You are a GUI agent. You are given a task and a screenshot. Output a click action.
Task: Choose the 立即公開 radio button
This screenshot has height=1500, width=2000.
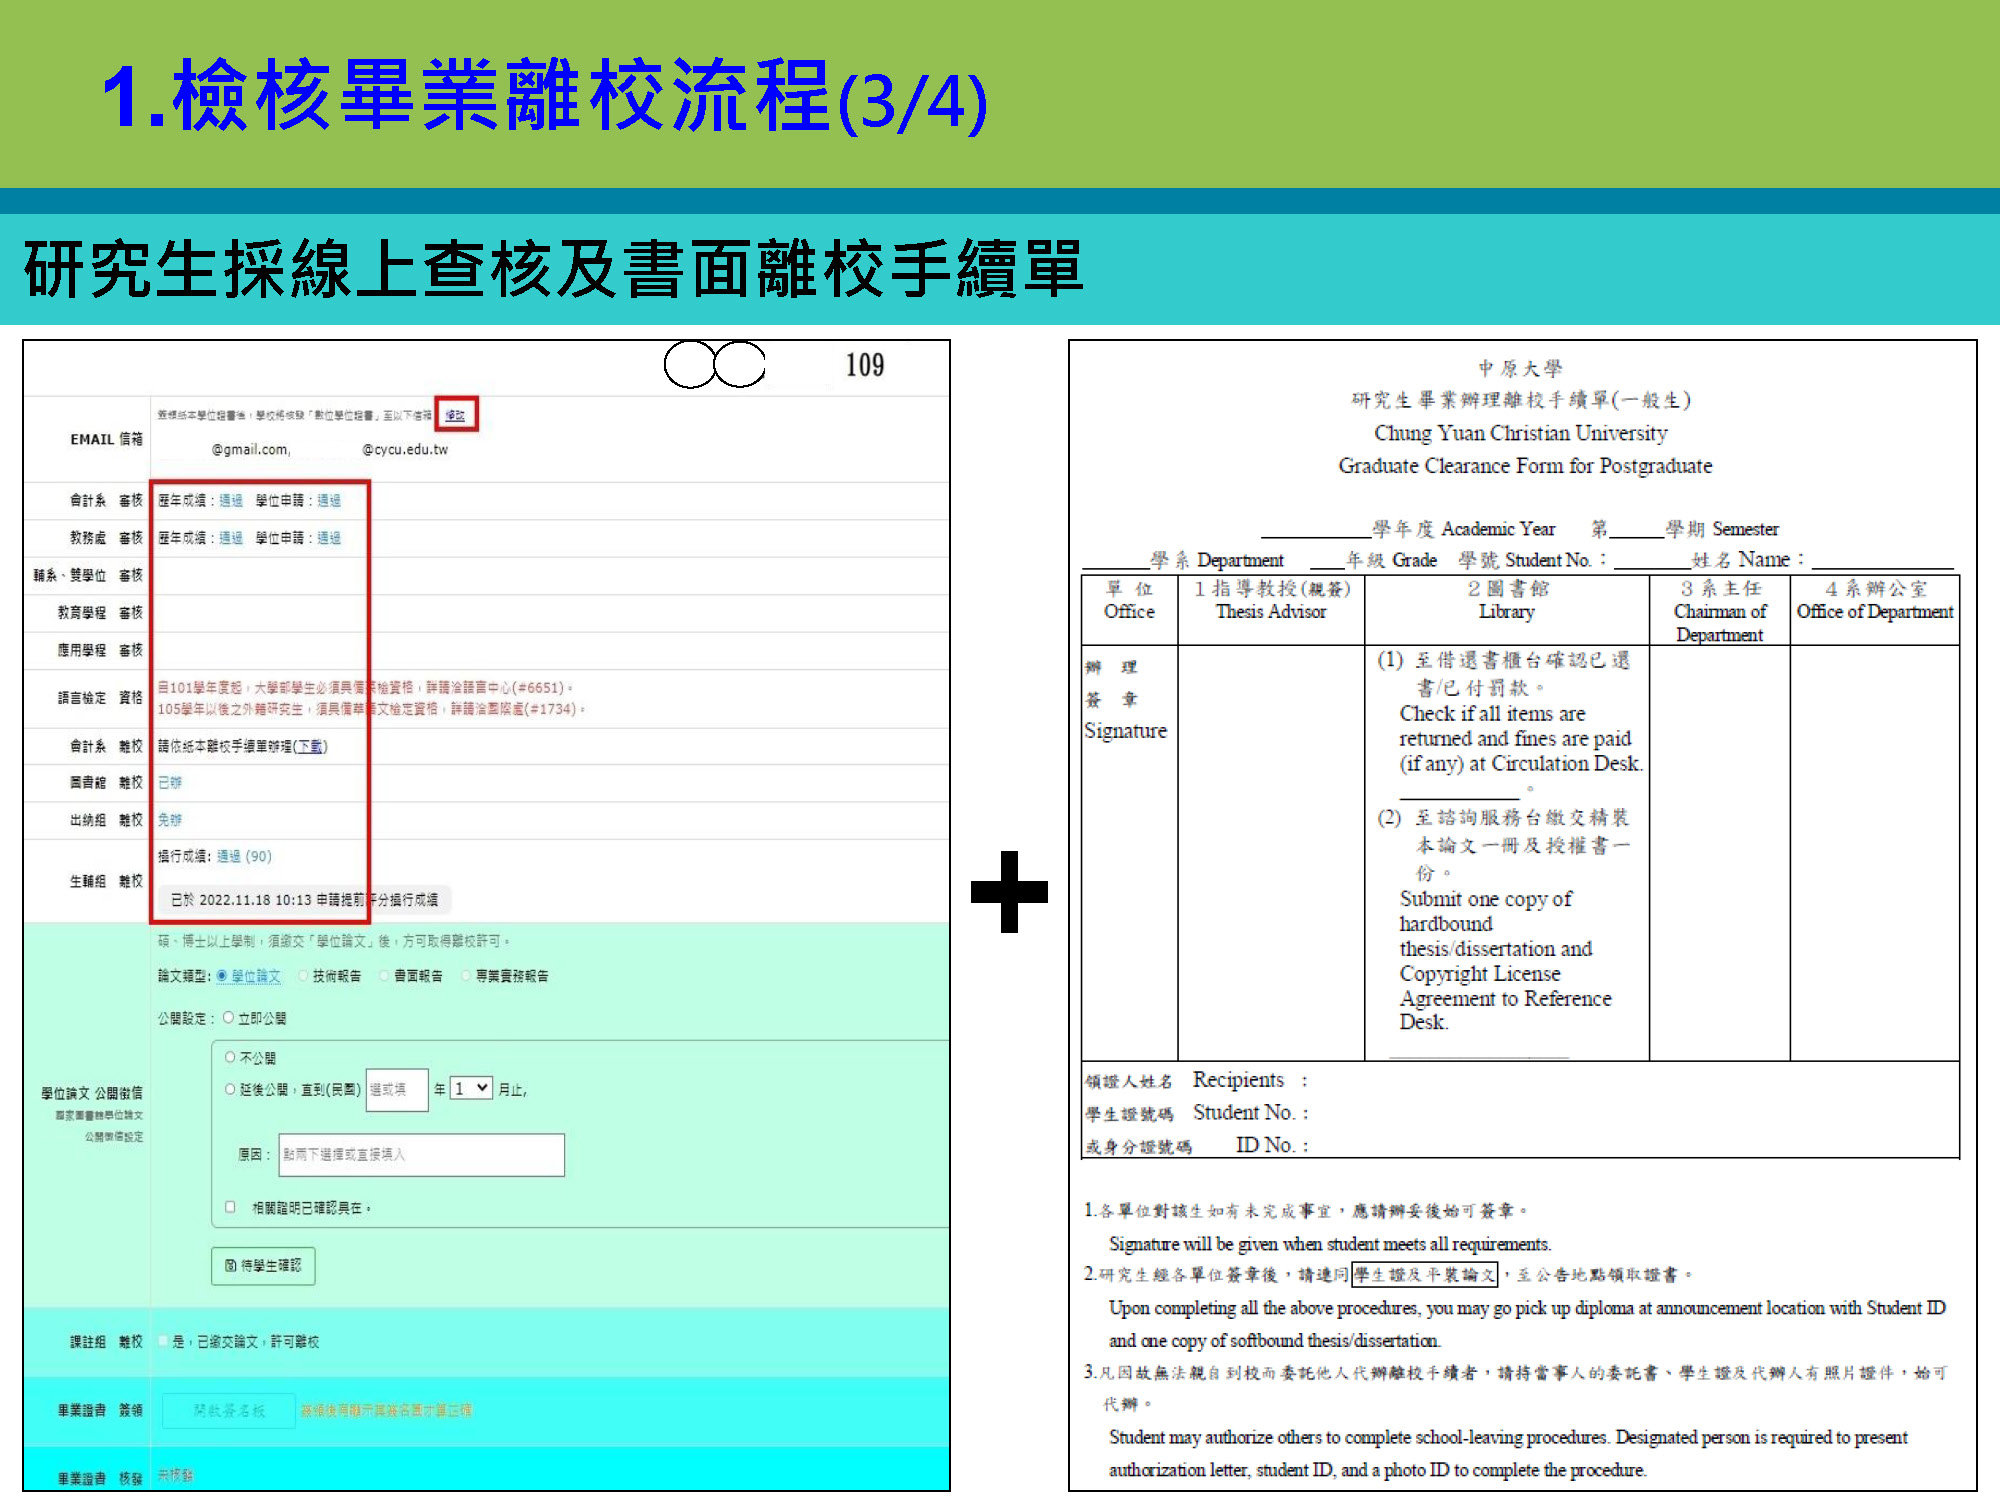[x=229, y=1018]
